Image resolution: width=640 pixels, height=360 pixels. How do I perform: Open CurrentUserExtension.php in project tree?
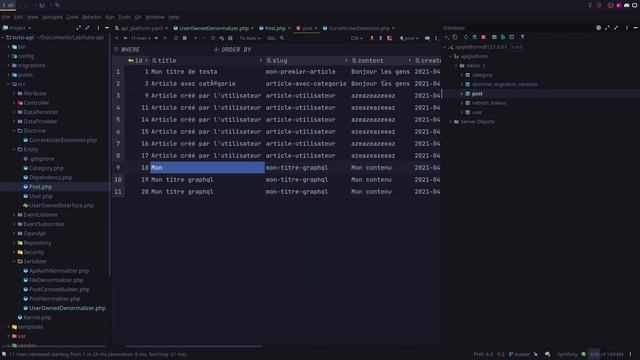(x=63, y=140)
